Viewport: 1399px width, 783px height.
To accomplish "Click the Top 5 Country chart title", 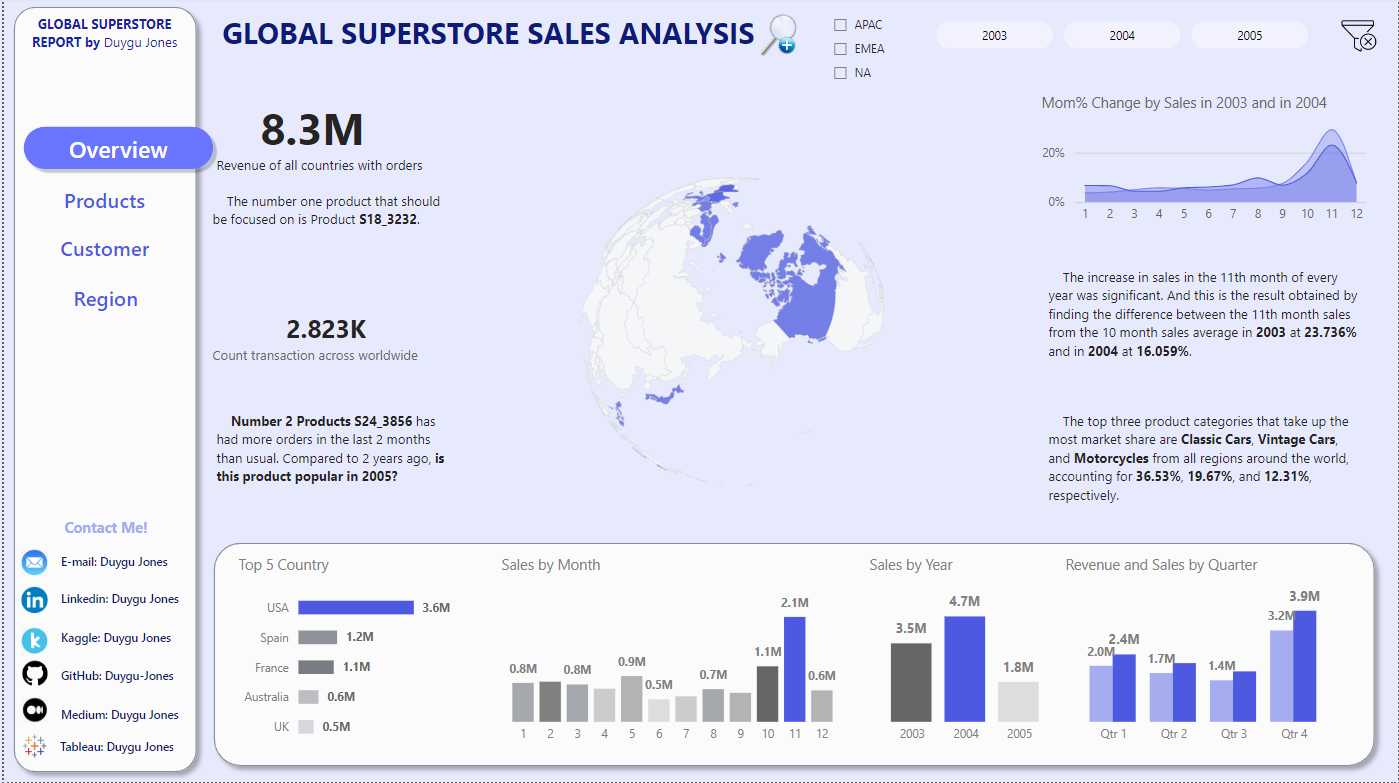I will (283, 565).
